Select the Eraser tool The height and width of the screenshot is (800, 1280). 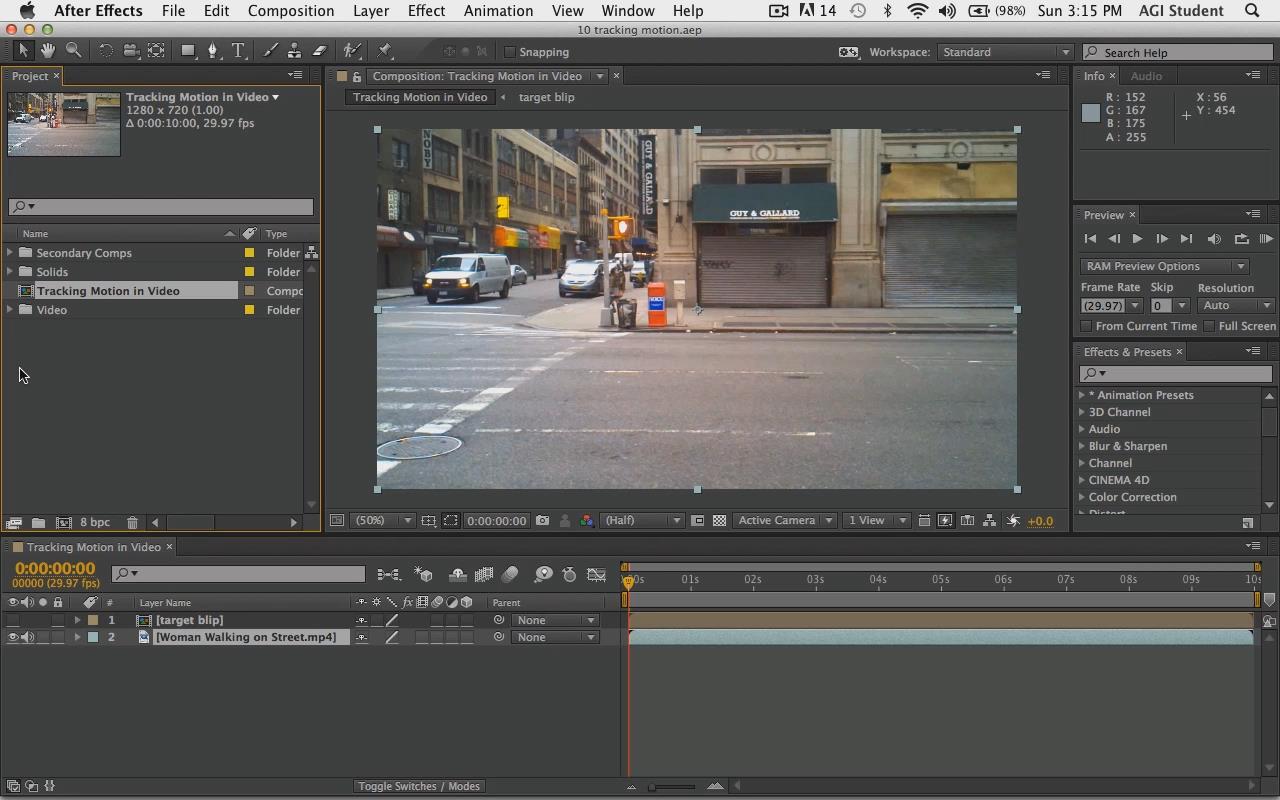320,51
